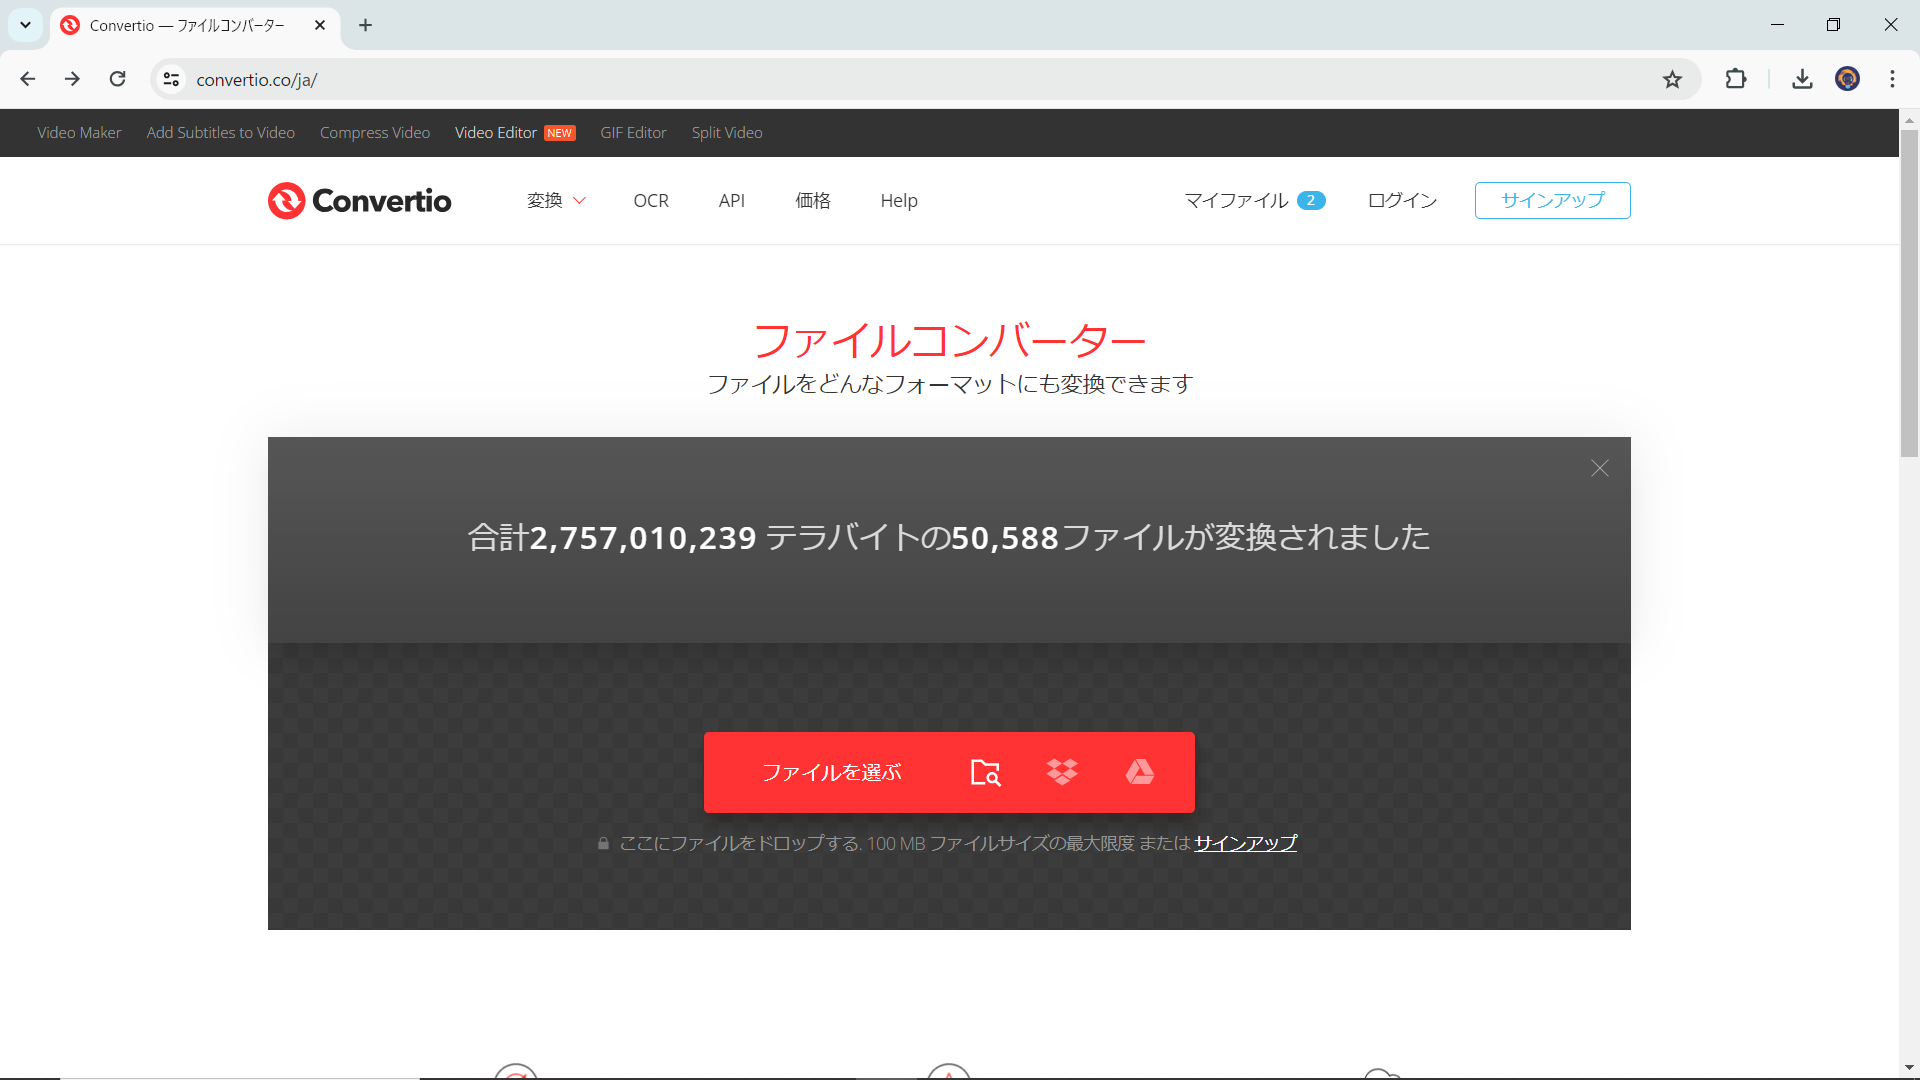Bookmark this page with star icon
Screen dimensions: 1920x1080
coord(1672,79)
